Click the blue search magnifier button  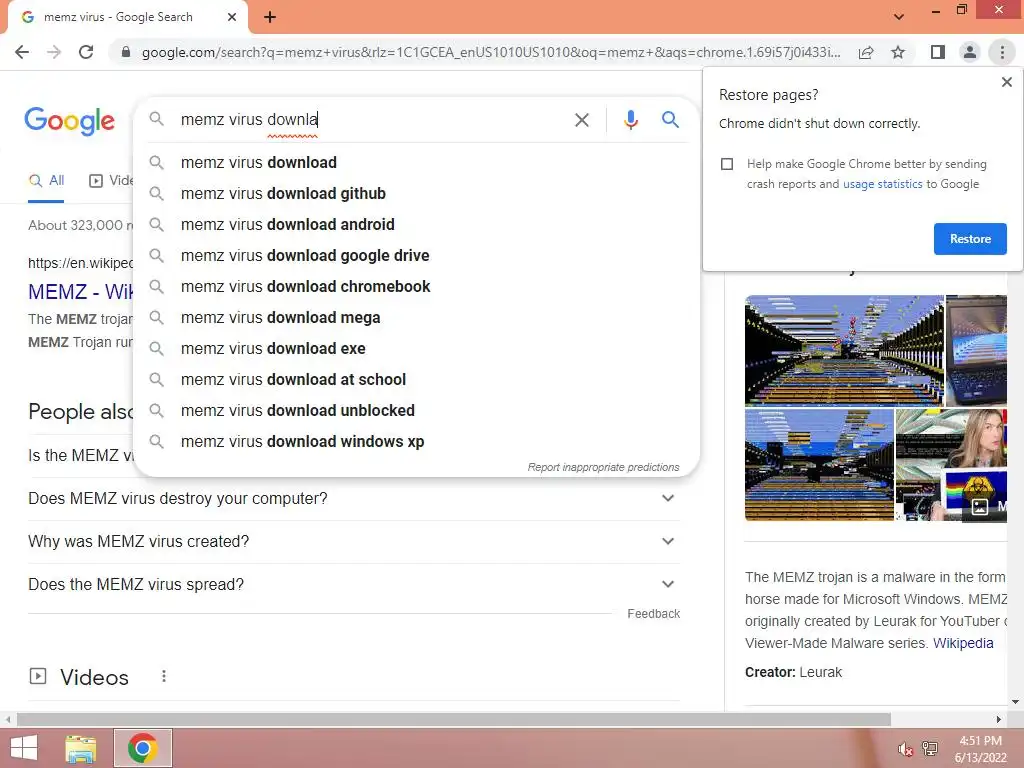[x=670, y=119]
